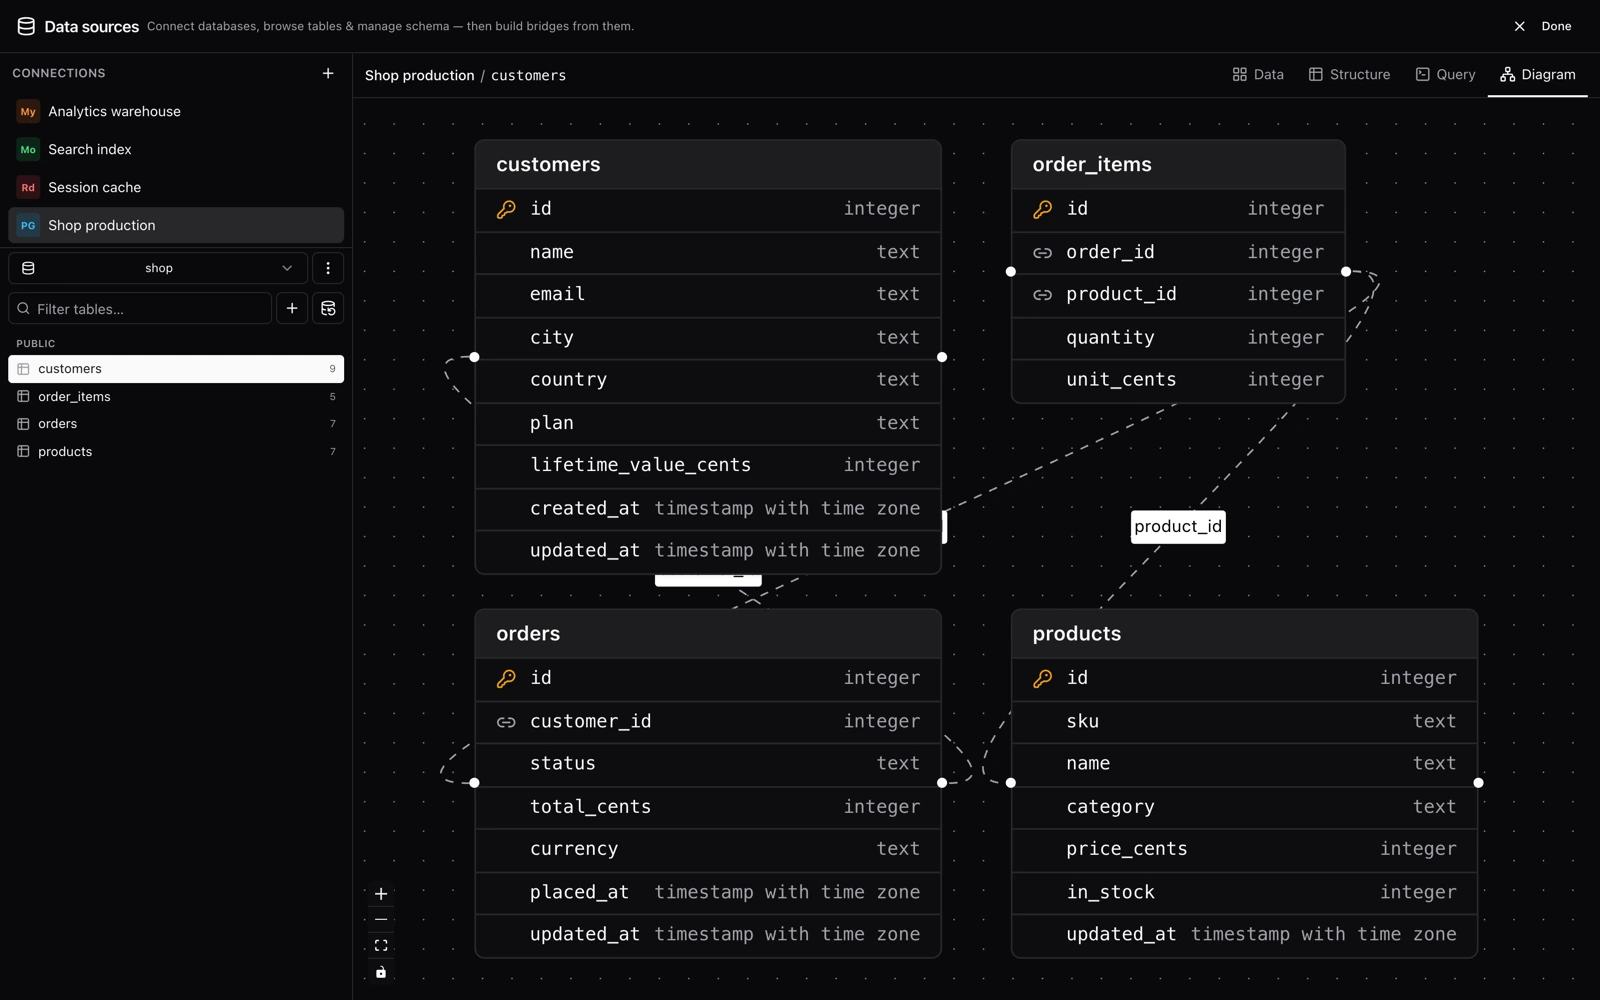Click foreign key link icon for product_id
This screenshot has width=1600, height=1000.
pyautogui.click(x=1042, y=295)
